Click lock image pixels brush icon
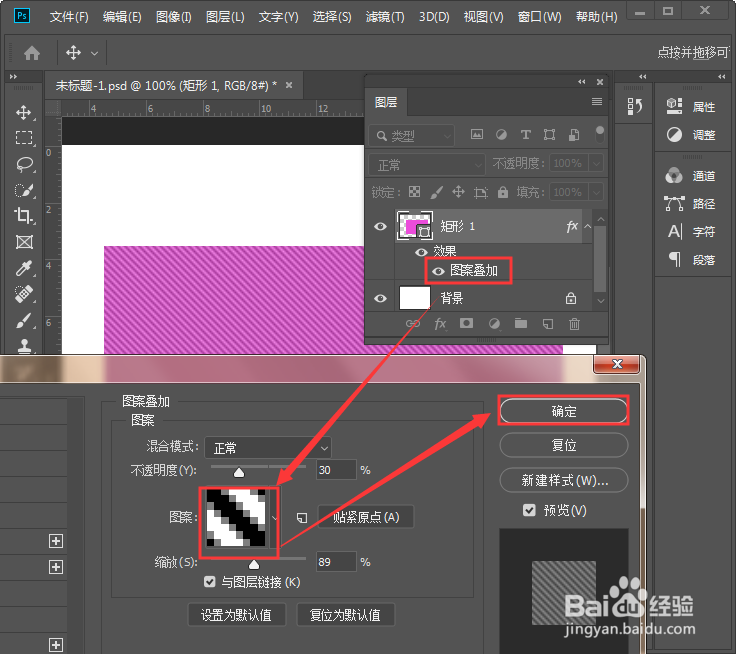Viewport: 736px width, 654px height. (x=437, y=192)
